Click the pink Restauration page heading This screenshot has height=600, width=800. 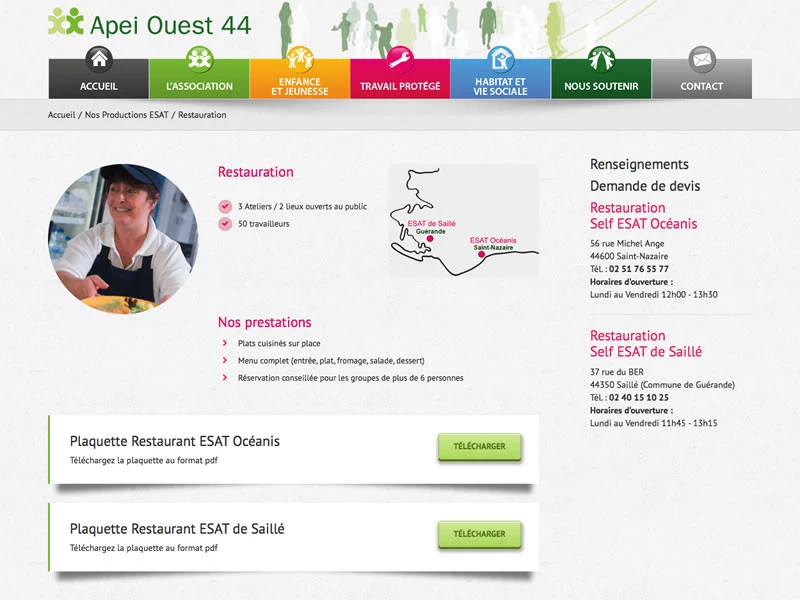[x=256, y=172]
